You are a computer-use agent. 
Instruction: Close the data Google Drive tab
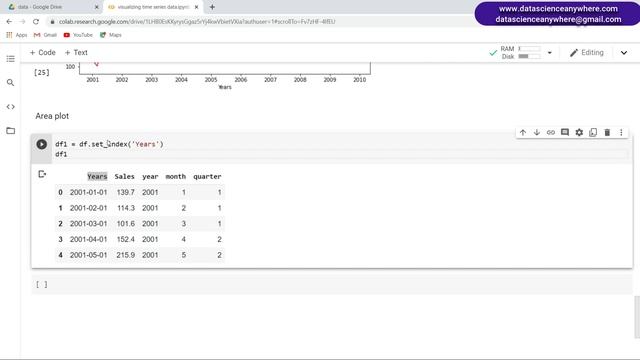97,7
